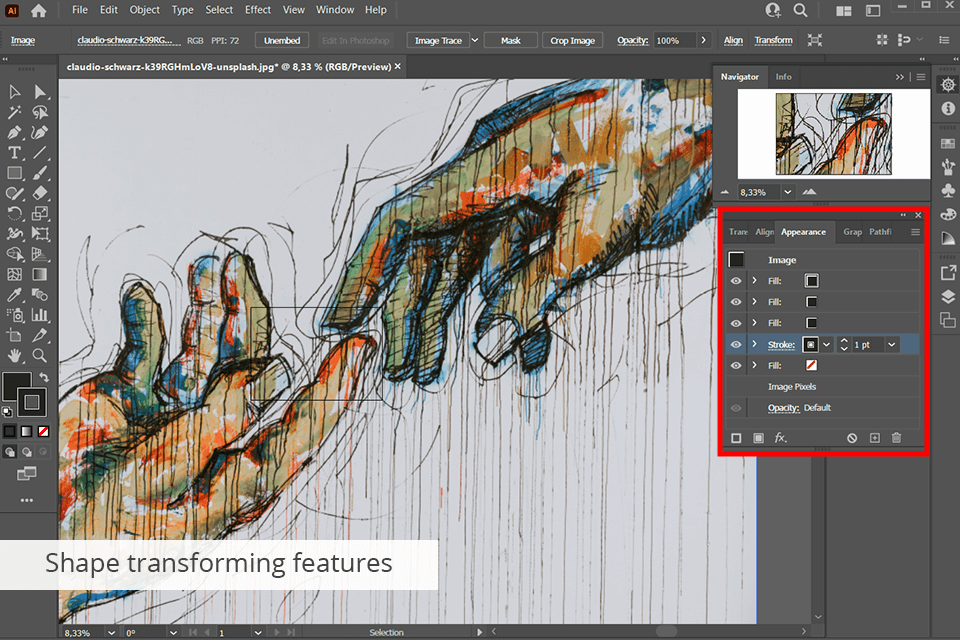The image size is (960, 640).
Task: Open the Layers panel from the dock
Action: (948, 297)
